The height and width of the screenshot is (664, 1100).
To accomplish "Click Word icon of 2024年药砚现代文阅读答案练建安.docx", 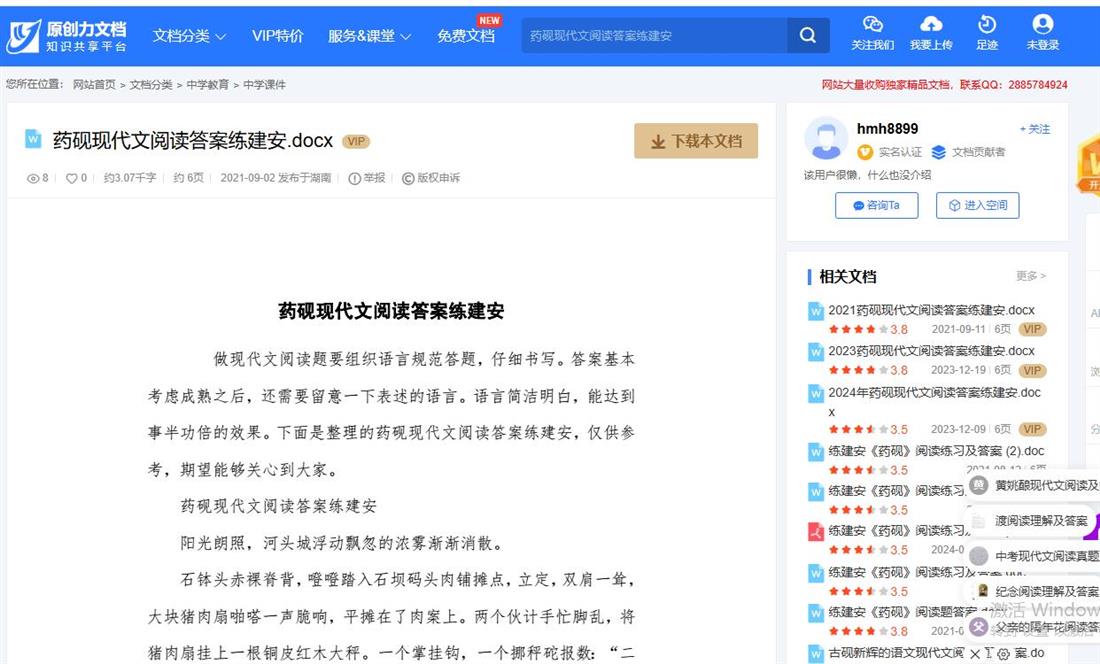I will coord(815,394).
